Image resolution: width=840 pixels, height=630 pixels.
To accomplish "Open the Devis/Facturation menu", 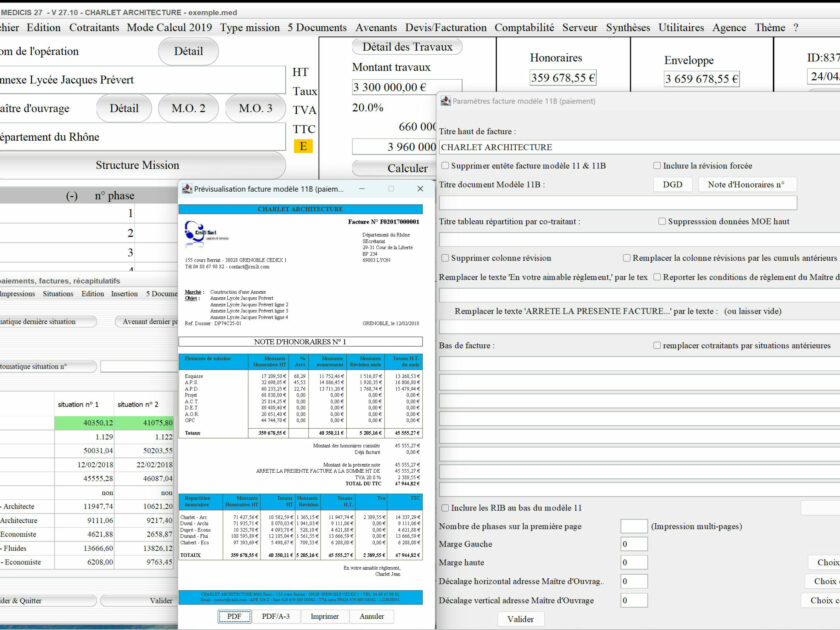I will click(446, 27).
